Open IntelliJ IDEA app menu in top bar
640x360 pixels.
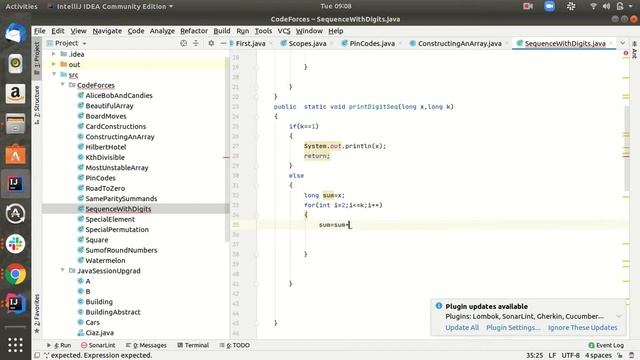click(x=111, y=7)
